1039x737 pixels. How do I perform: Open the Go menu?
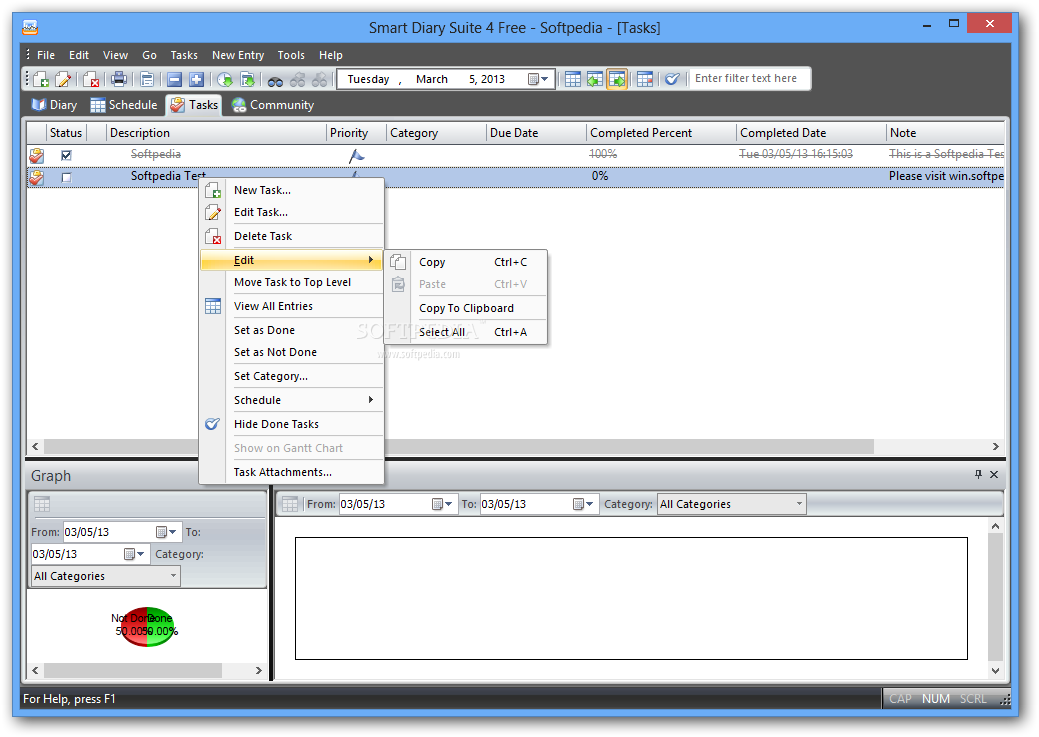[149, 55]
